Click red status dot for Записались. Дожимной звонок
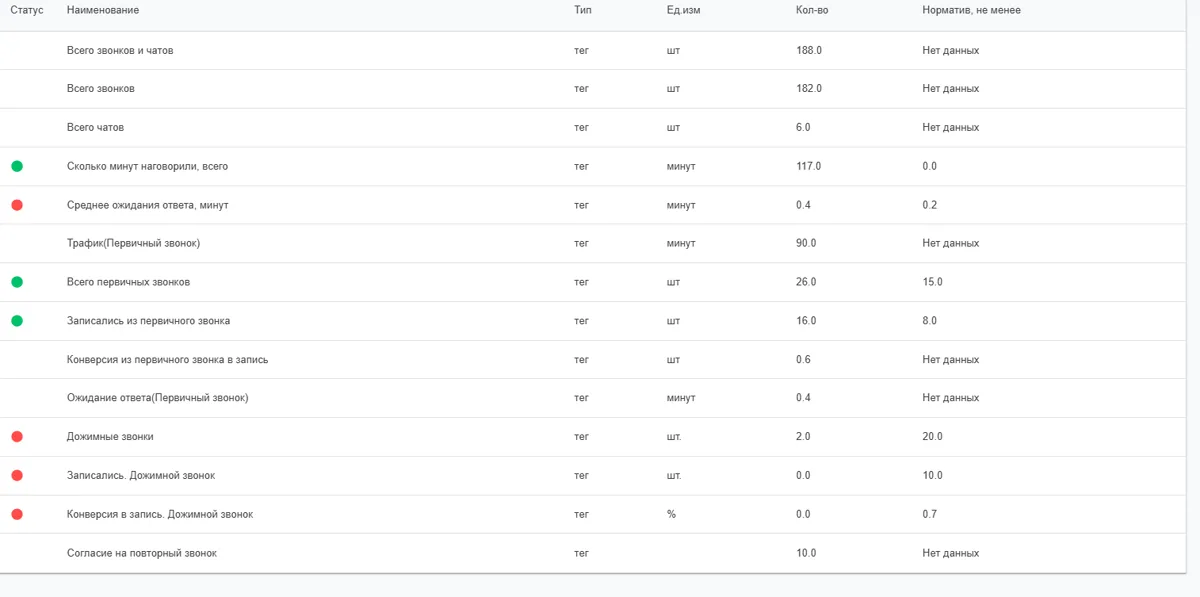The width and height of the screenshot is (1200, 597). point(17,476)
